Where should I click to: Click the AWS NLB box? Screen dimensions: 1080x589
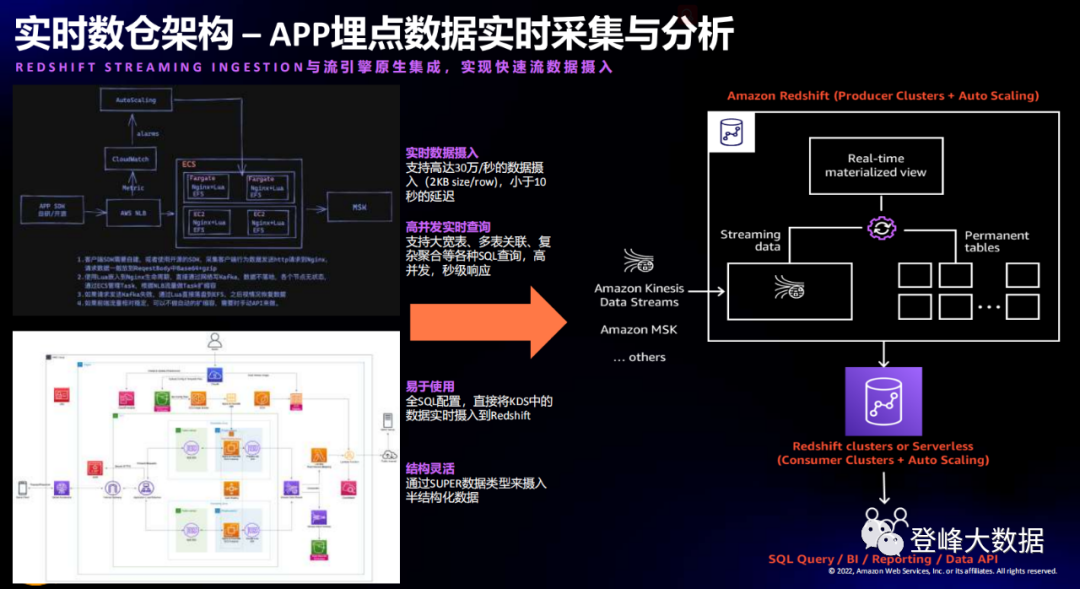click(x=134, y=213)
